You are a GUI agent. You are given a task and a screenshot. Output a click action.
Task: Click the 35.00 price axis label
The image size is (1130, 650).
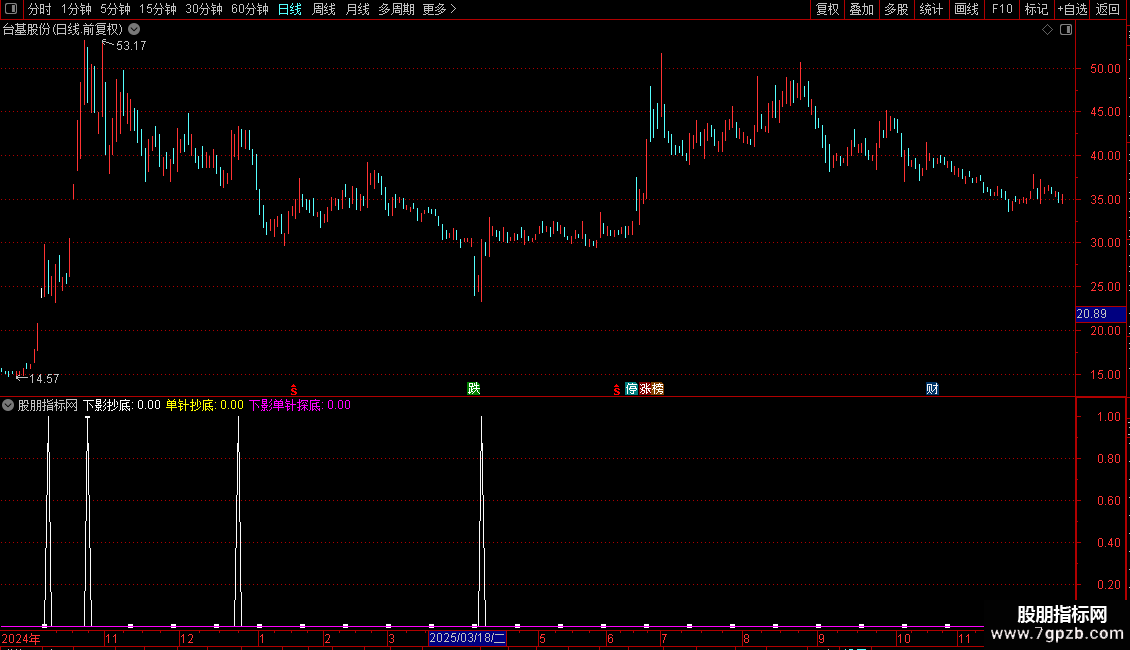tap(1105, 200)
